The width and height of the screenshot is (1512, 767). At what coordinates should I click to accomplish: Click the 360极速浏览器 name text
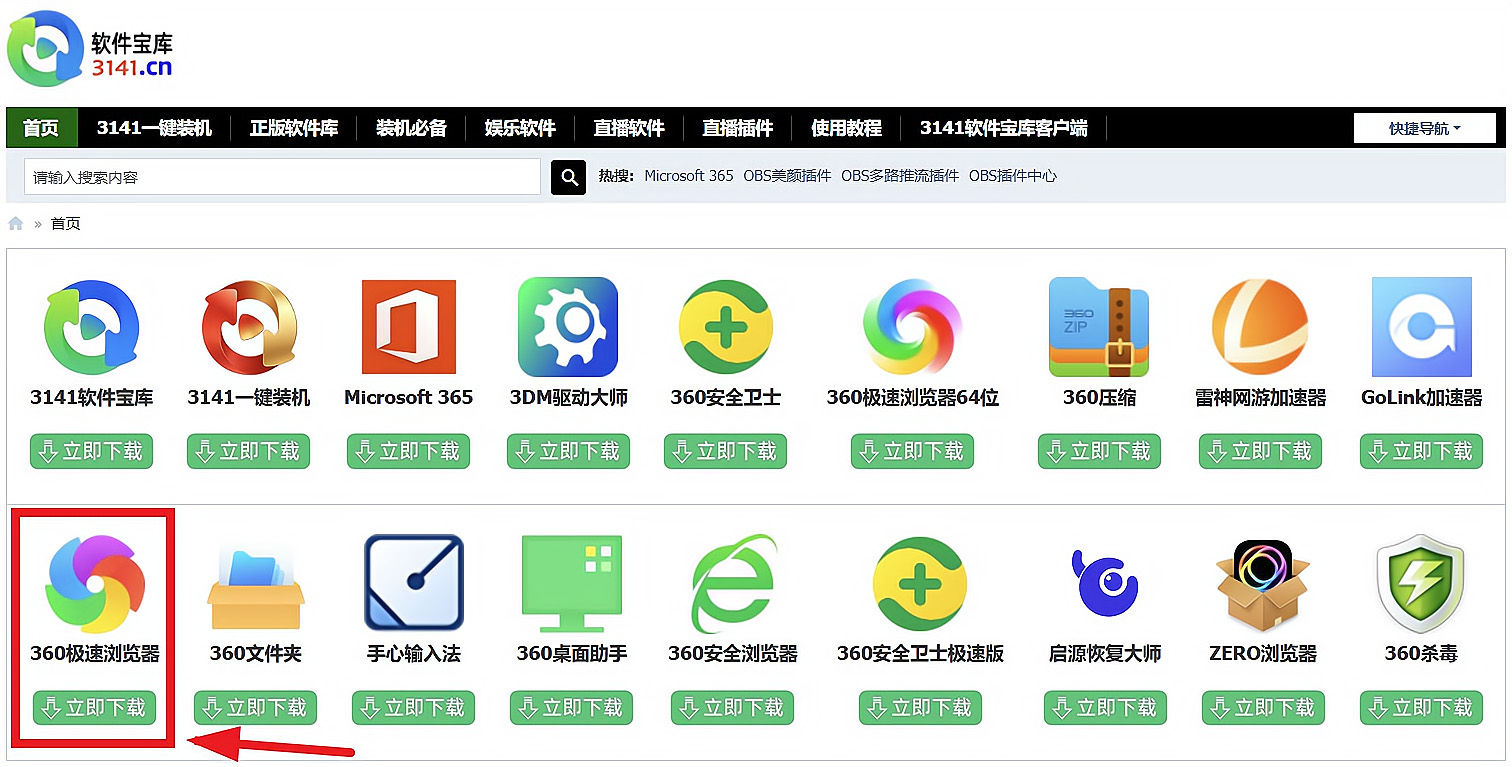point(95,654)
